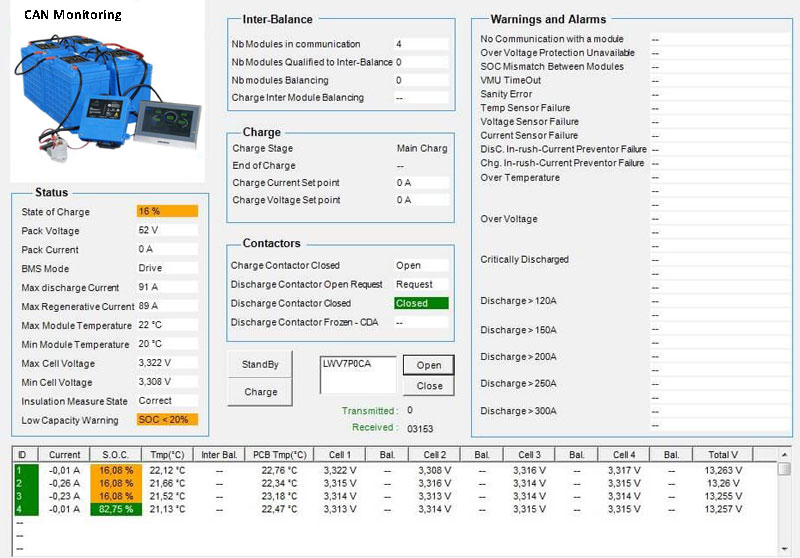Click the Sanity Error alarm label
Viewport: 800px width, 558px height.
point(506,94)
